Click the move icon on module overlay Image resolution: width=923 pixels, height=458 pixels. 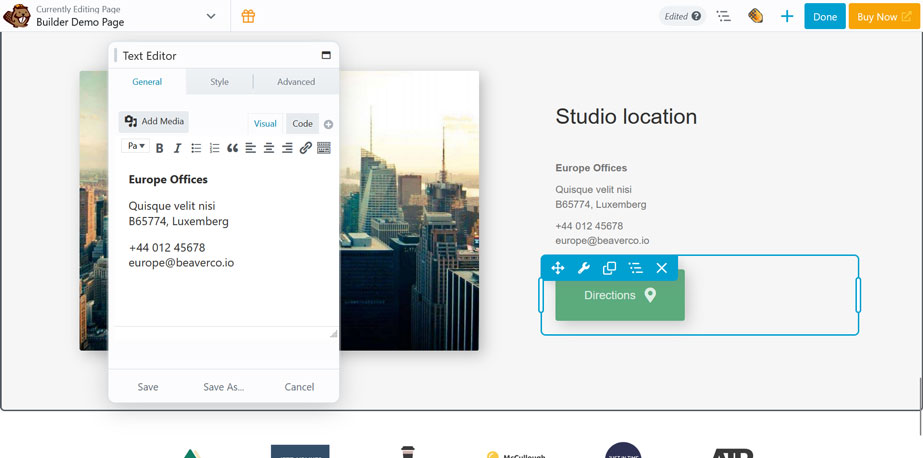pos(557,268)
